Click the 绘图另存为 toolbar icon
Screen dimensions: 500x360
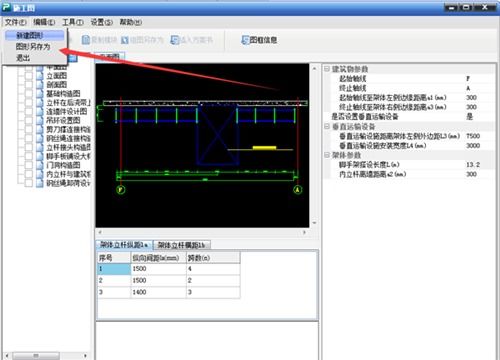click(125, 40)
